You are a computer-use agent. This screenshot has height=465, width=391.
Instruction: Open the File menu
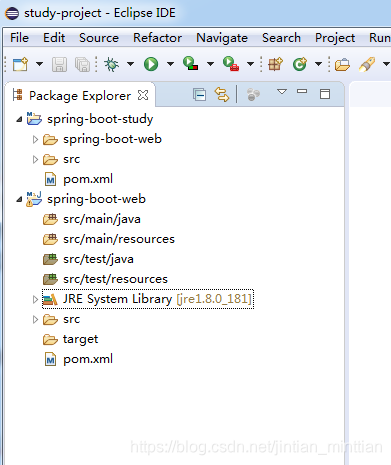[x=19, y=38]
